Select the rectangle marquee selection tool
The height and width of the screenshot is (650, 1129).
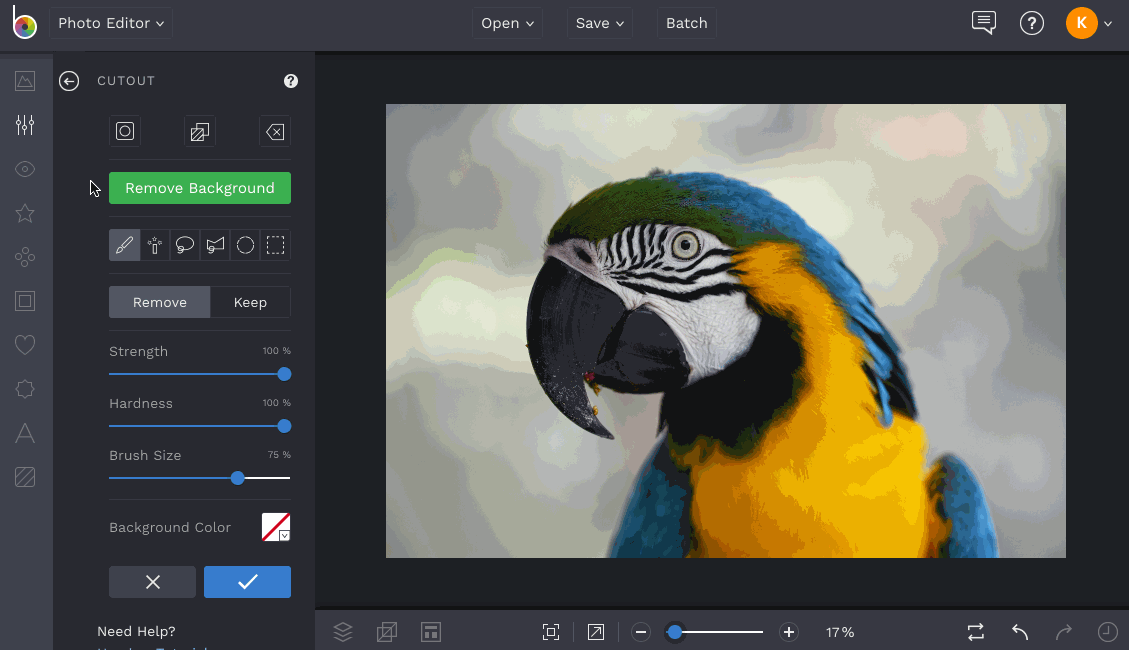(x=276, y=245)
